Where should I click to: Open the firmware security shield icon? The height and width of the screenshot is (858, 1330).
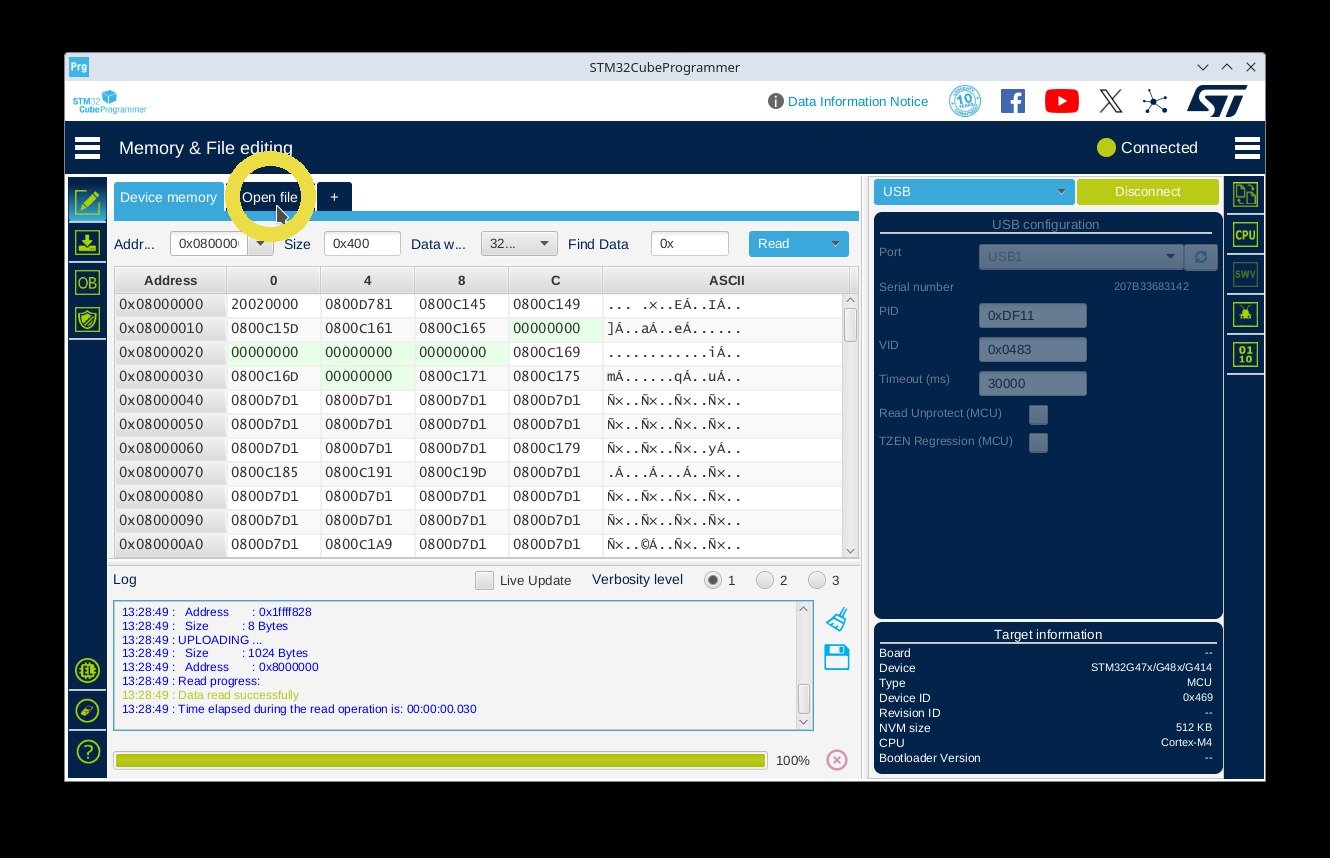pyautogui.click(x=87, y=320)
